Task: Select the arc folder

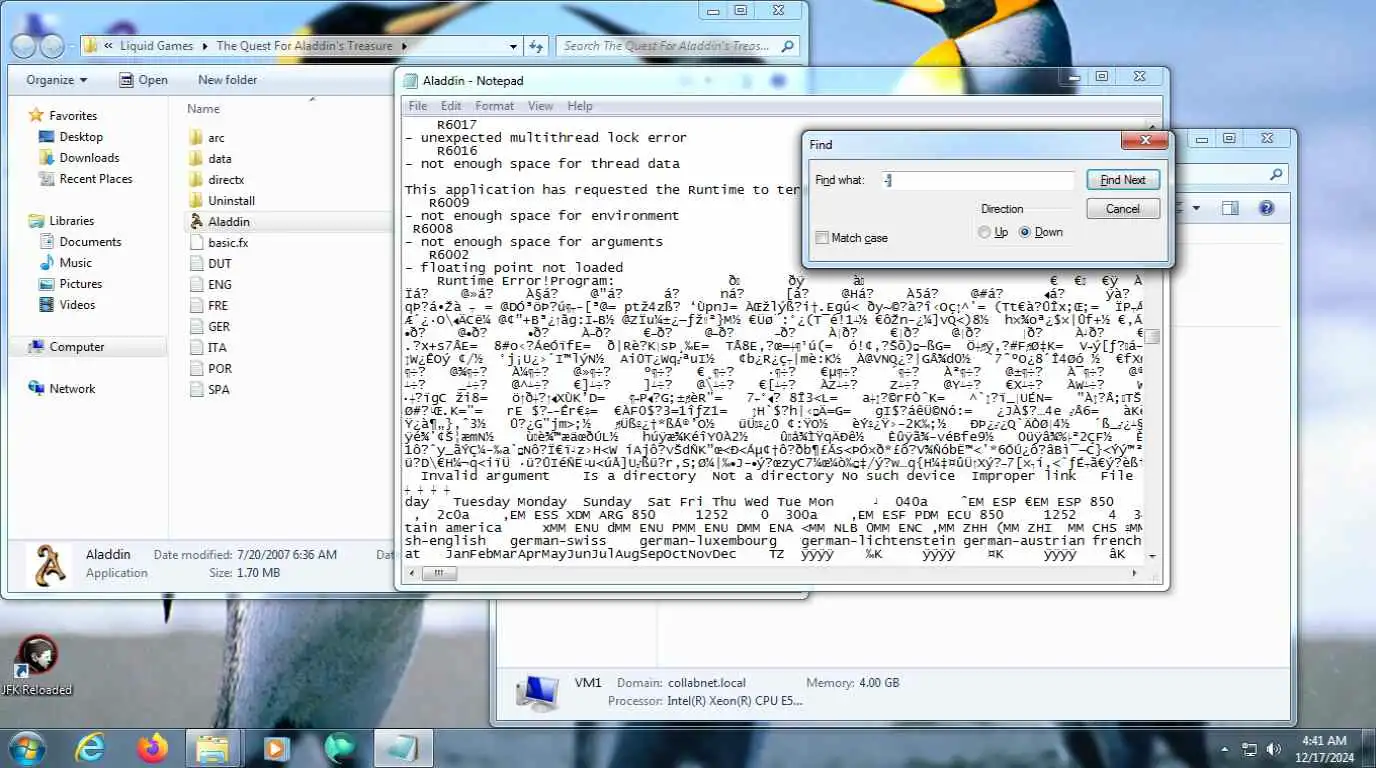Action: tap(216, 138)
